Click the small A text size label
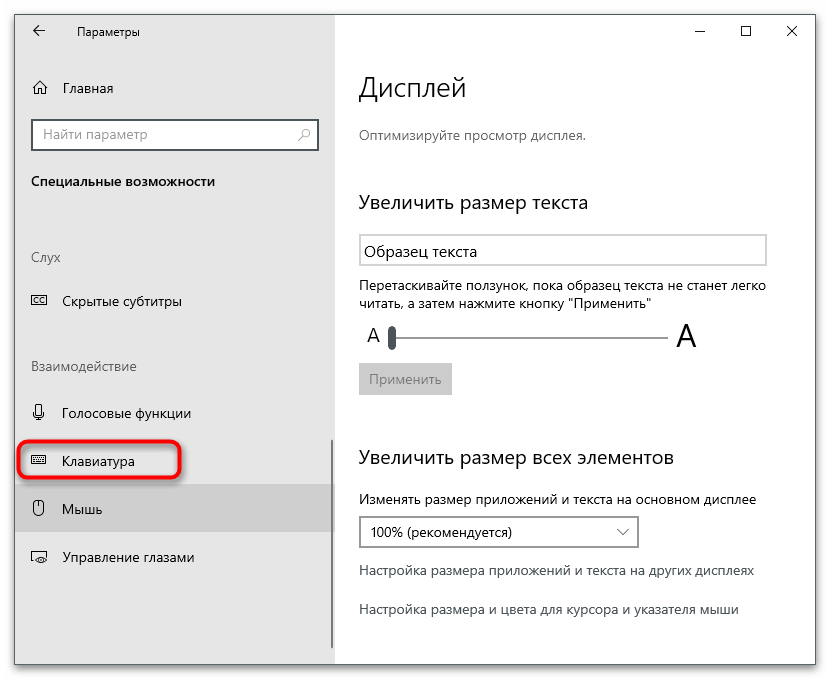 (x=373, y=336)
